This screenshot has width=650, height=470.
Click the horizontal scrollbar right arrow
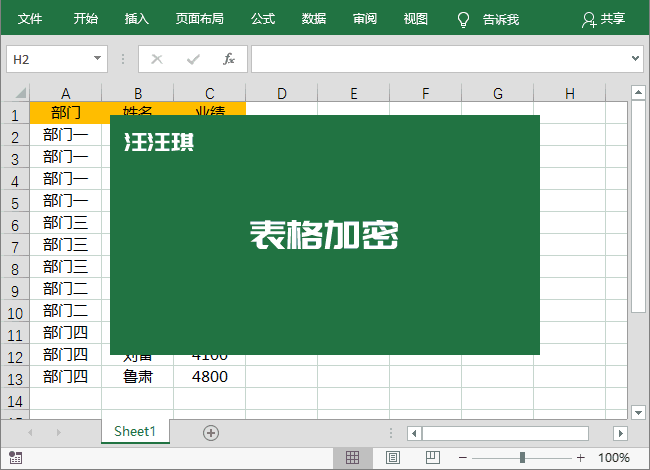coord(620,434)
